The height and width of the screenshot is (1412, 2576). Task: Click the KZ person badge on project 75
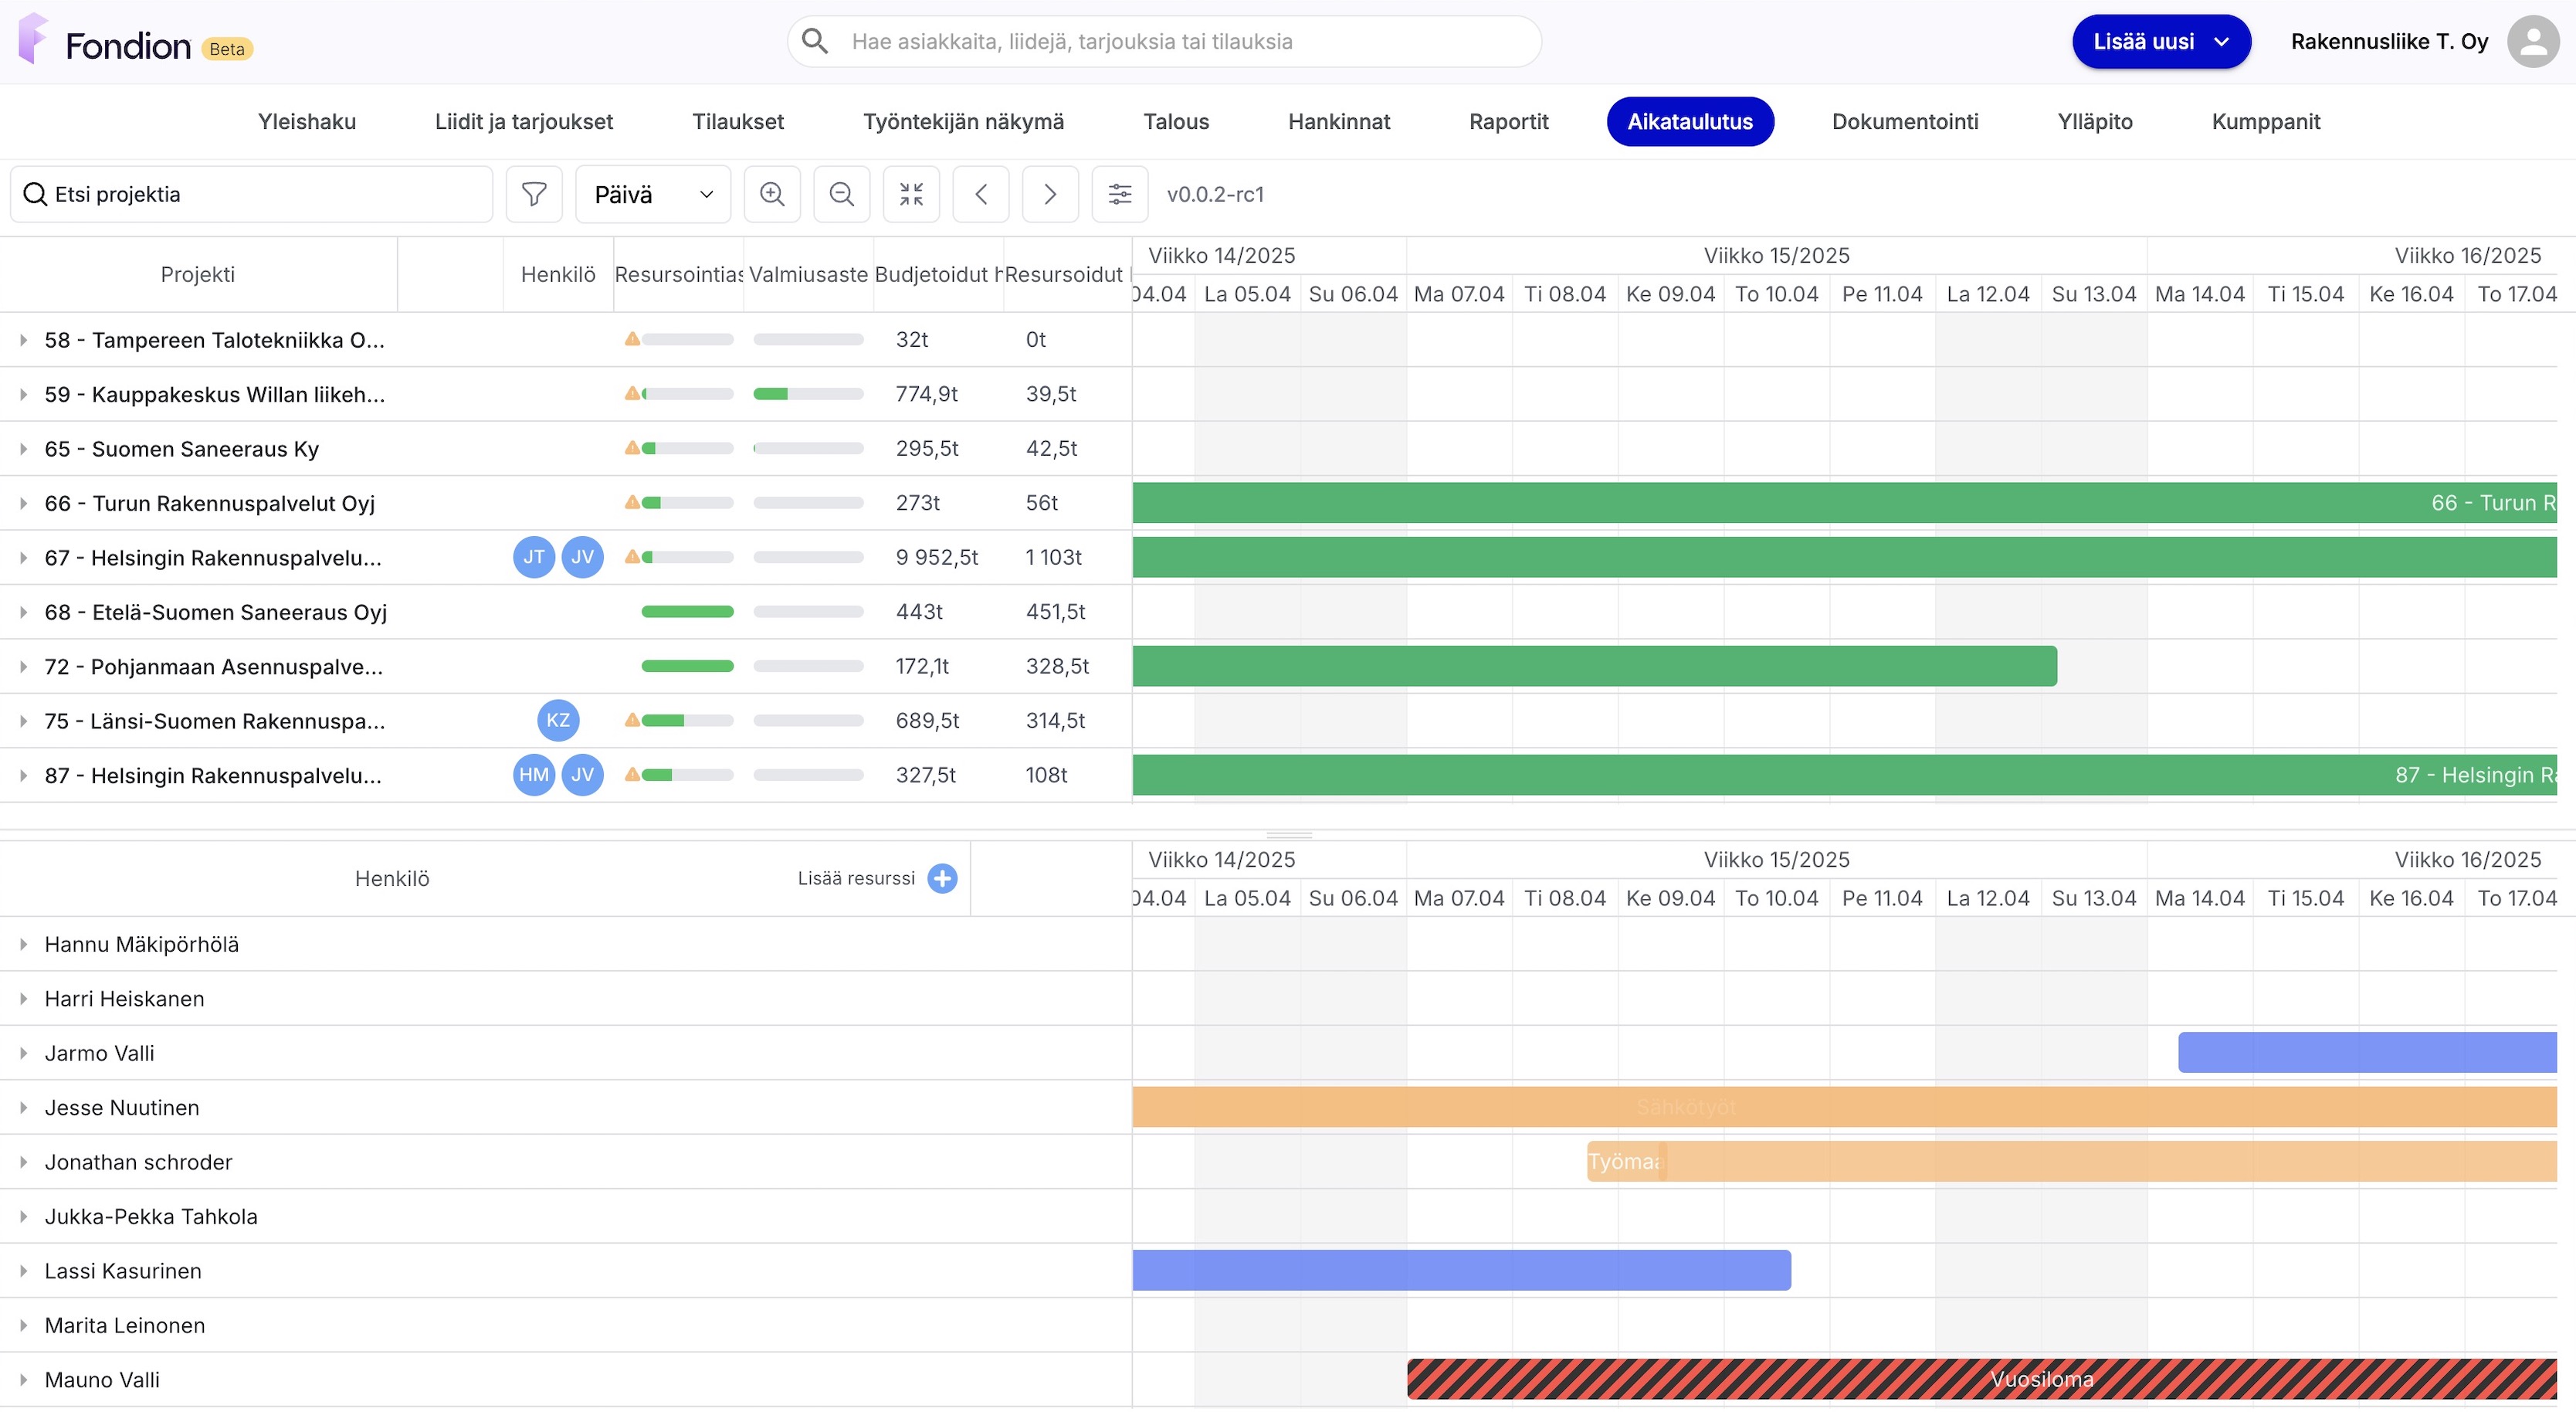click(x=558, y=720)
